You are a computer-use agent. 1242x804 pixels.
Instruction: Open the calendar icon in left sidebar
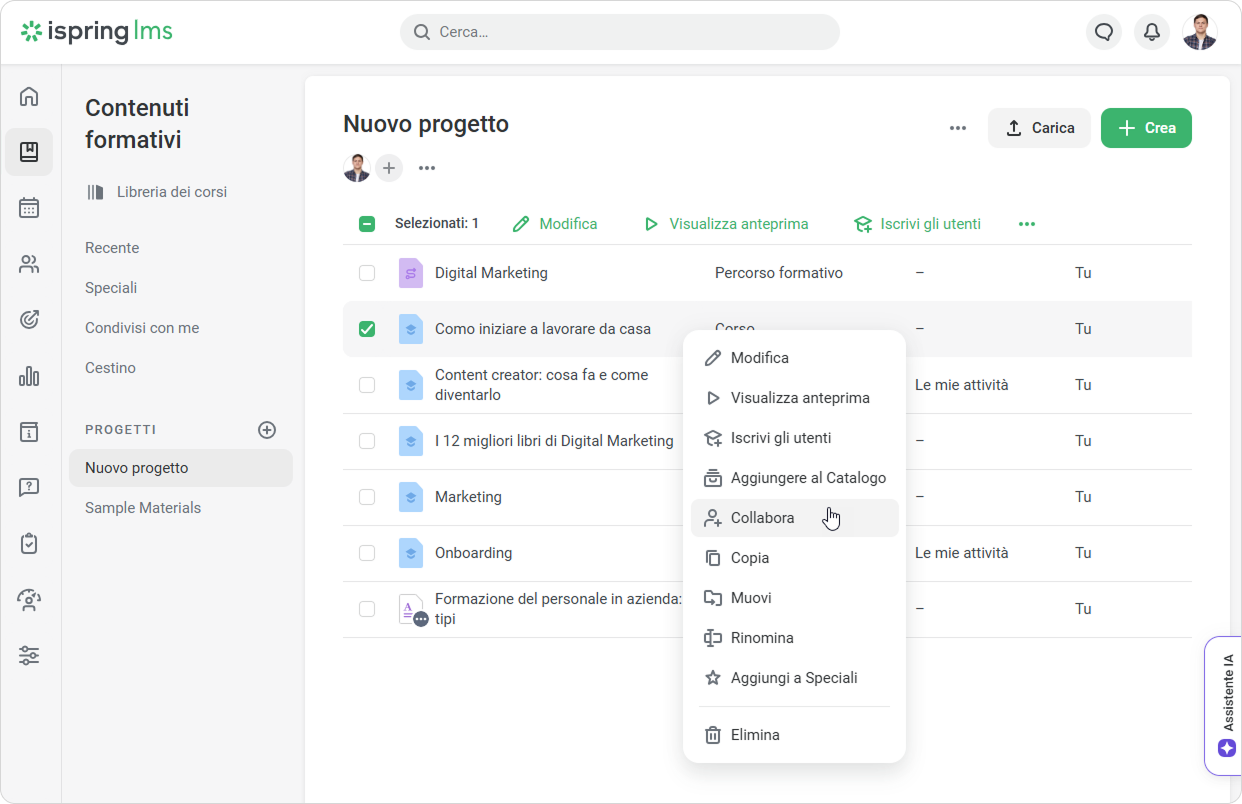[29, 208]
